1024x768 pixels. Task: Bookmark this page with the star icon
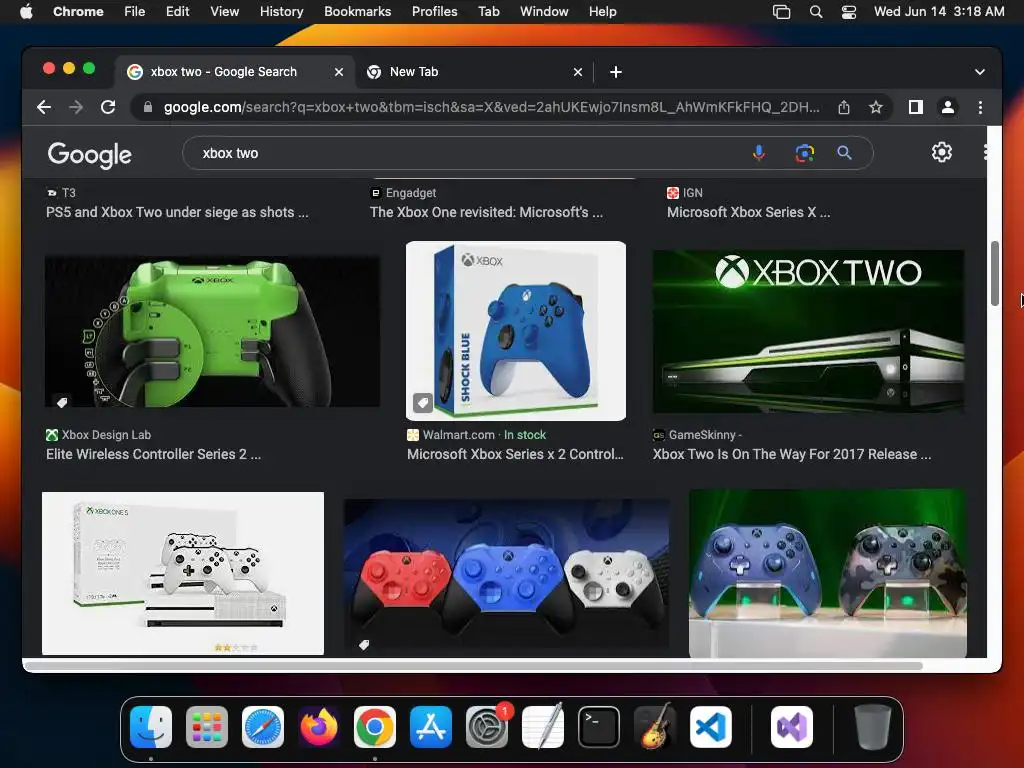pos(876,107)
